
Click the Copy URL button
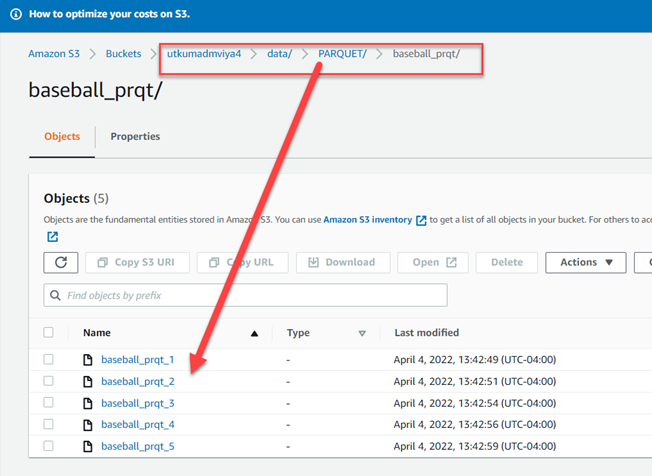pos(242,262)
